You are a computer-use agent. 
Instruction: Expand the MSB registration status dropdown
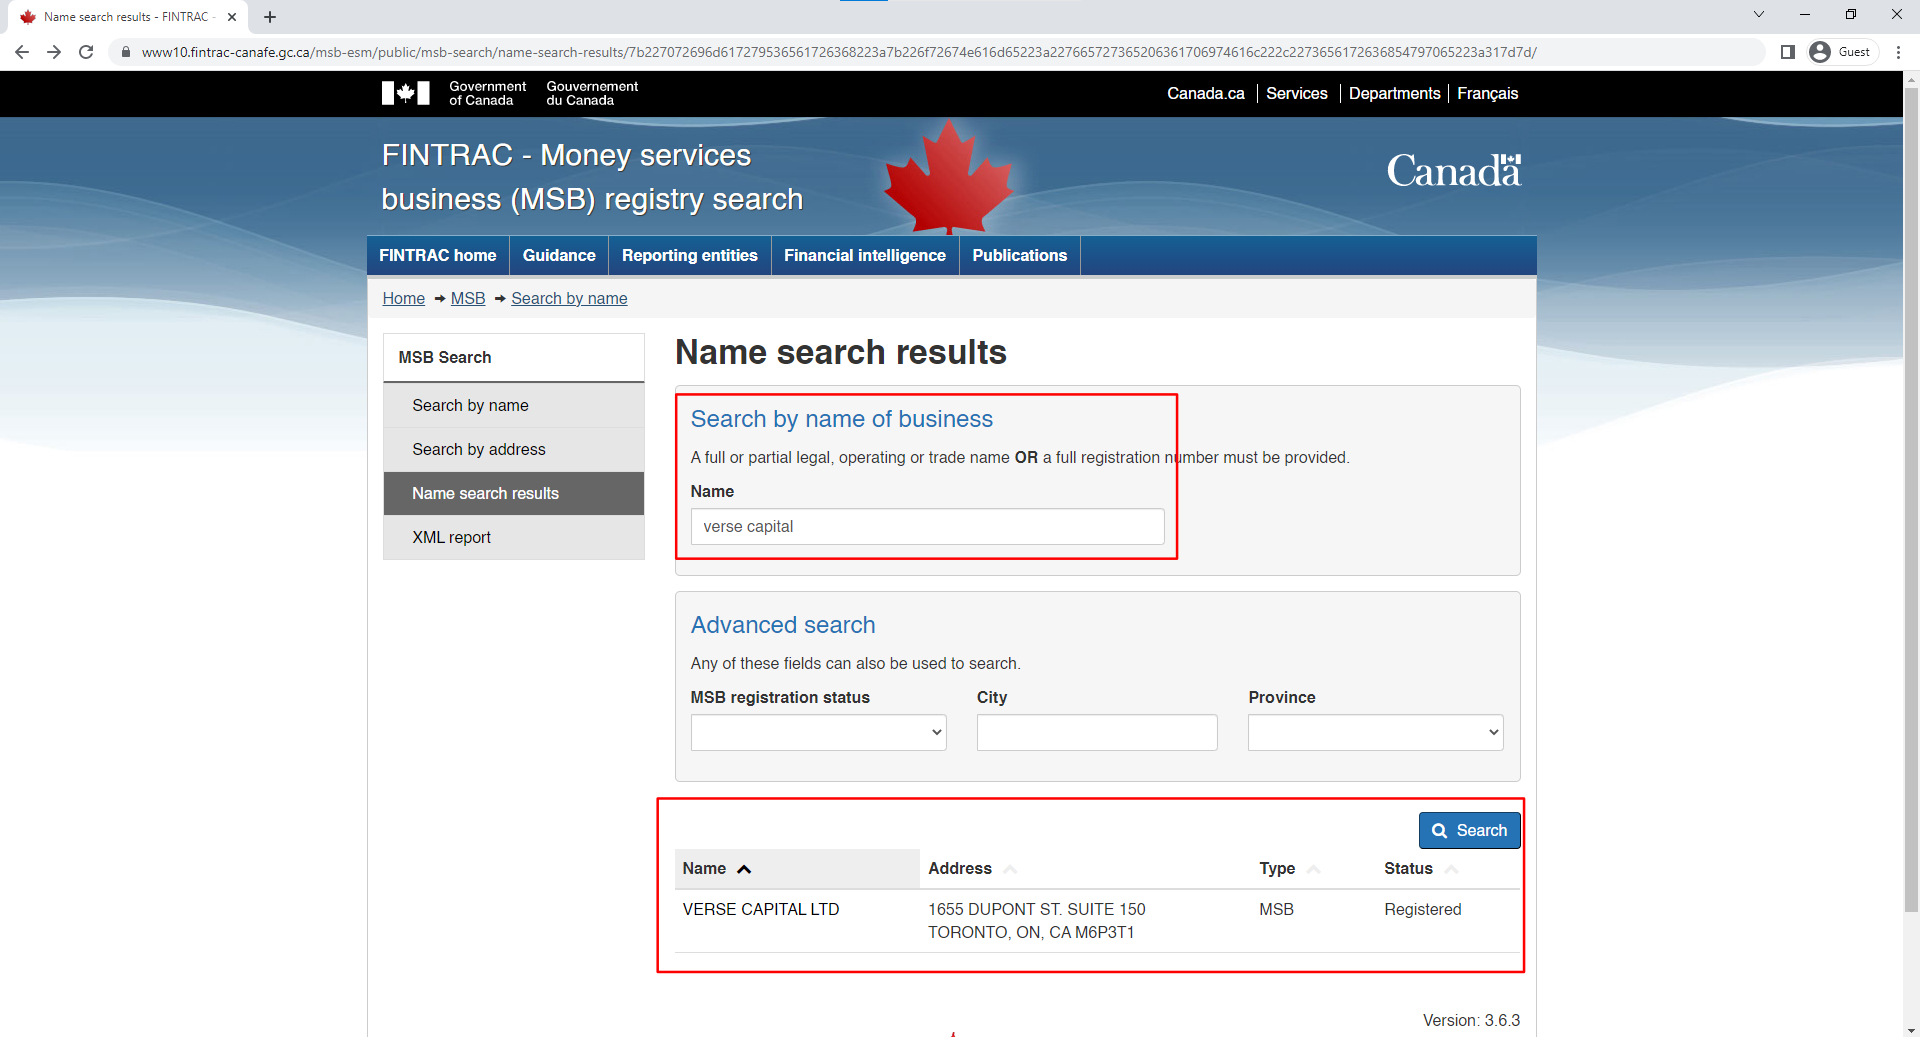click(818, 732)
